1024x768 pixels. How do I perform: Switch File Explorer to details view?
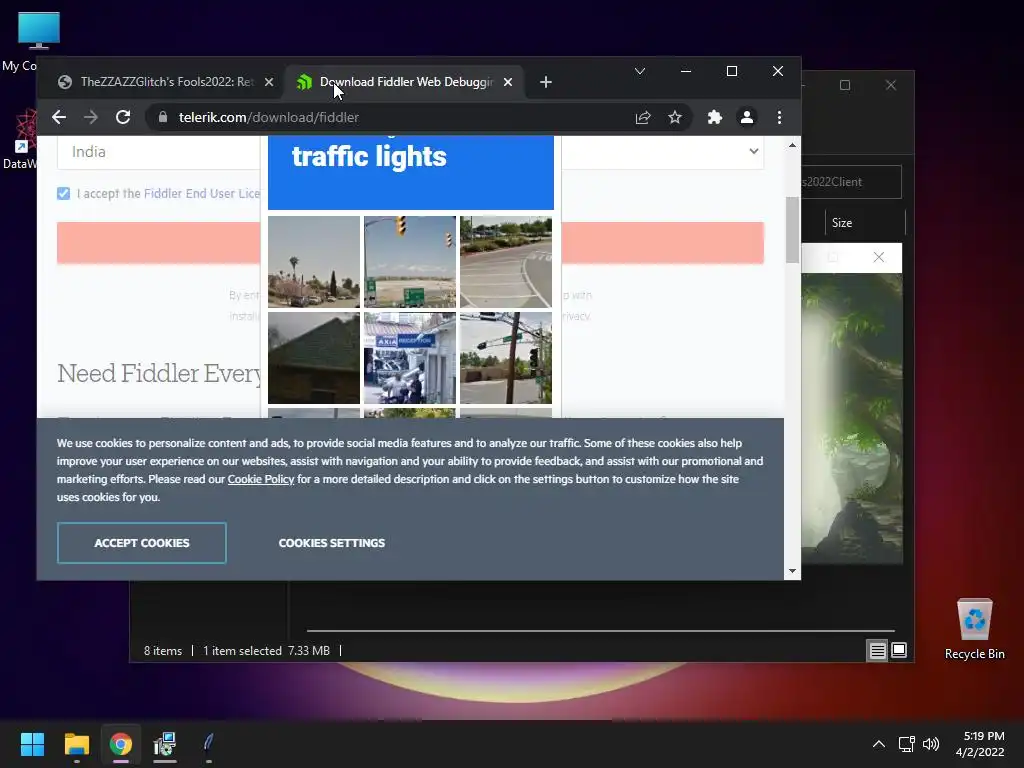coord(877,650)
